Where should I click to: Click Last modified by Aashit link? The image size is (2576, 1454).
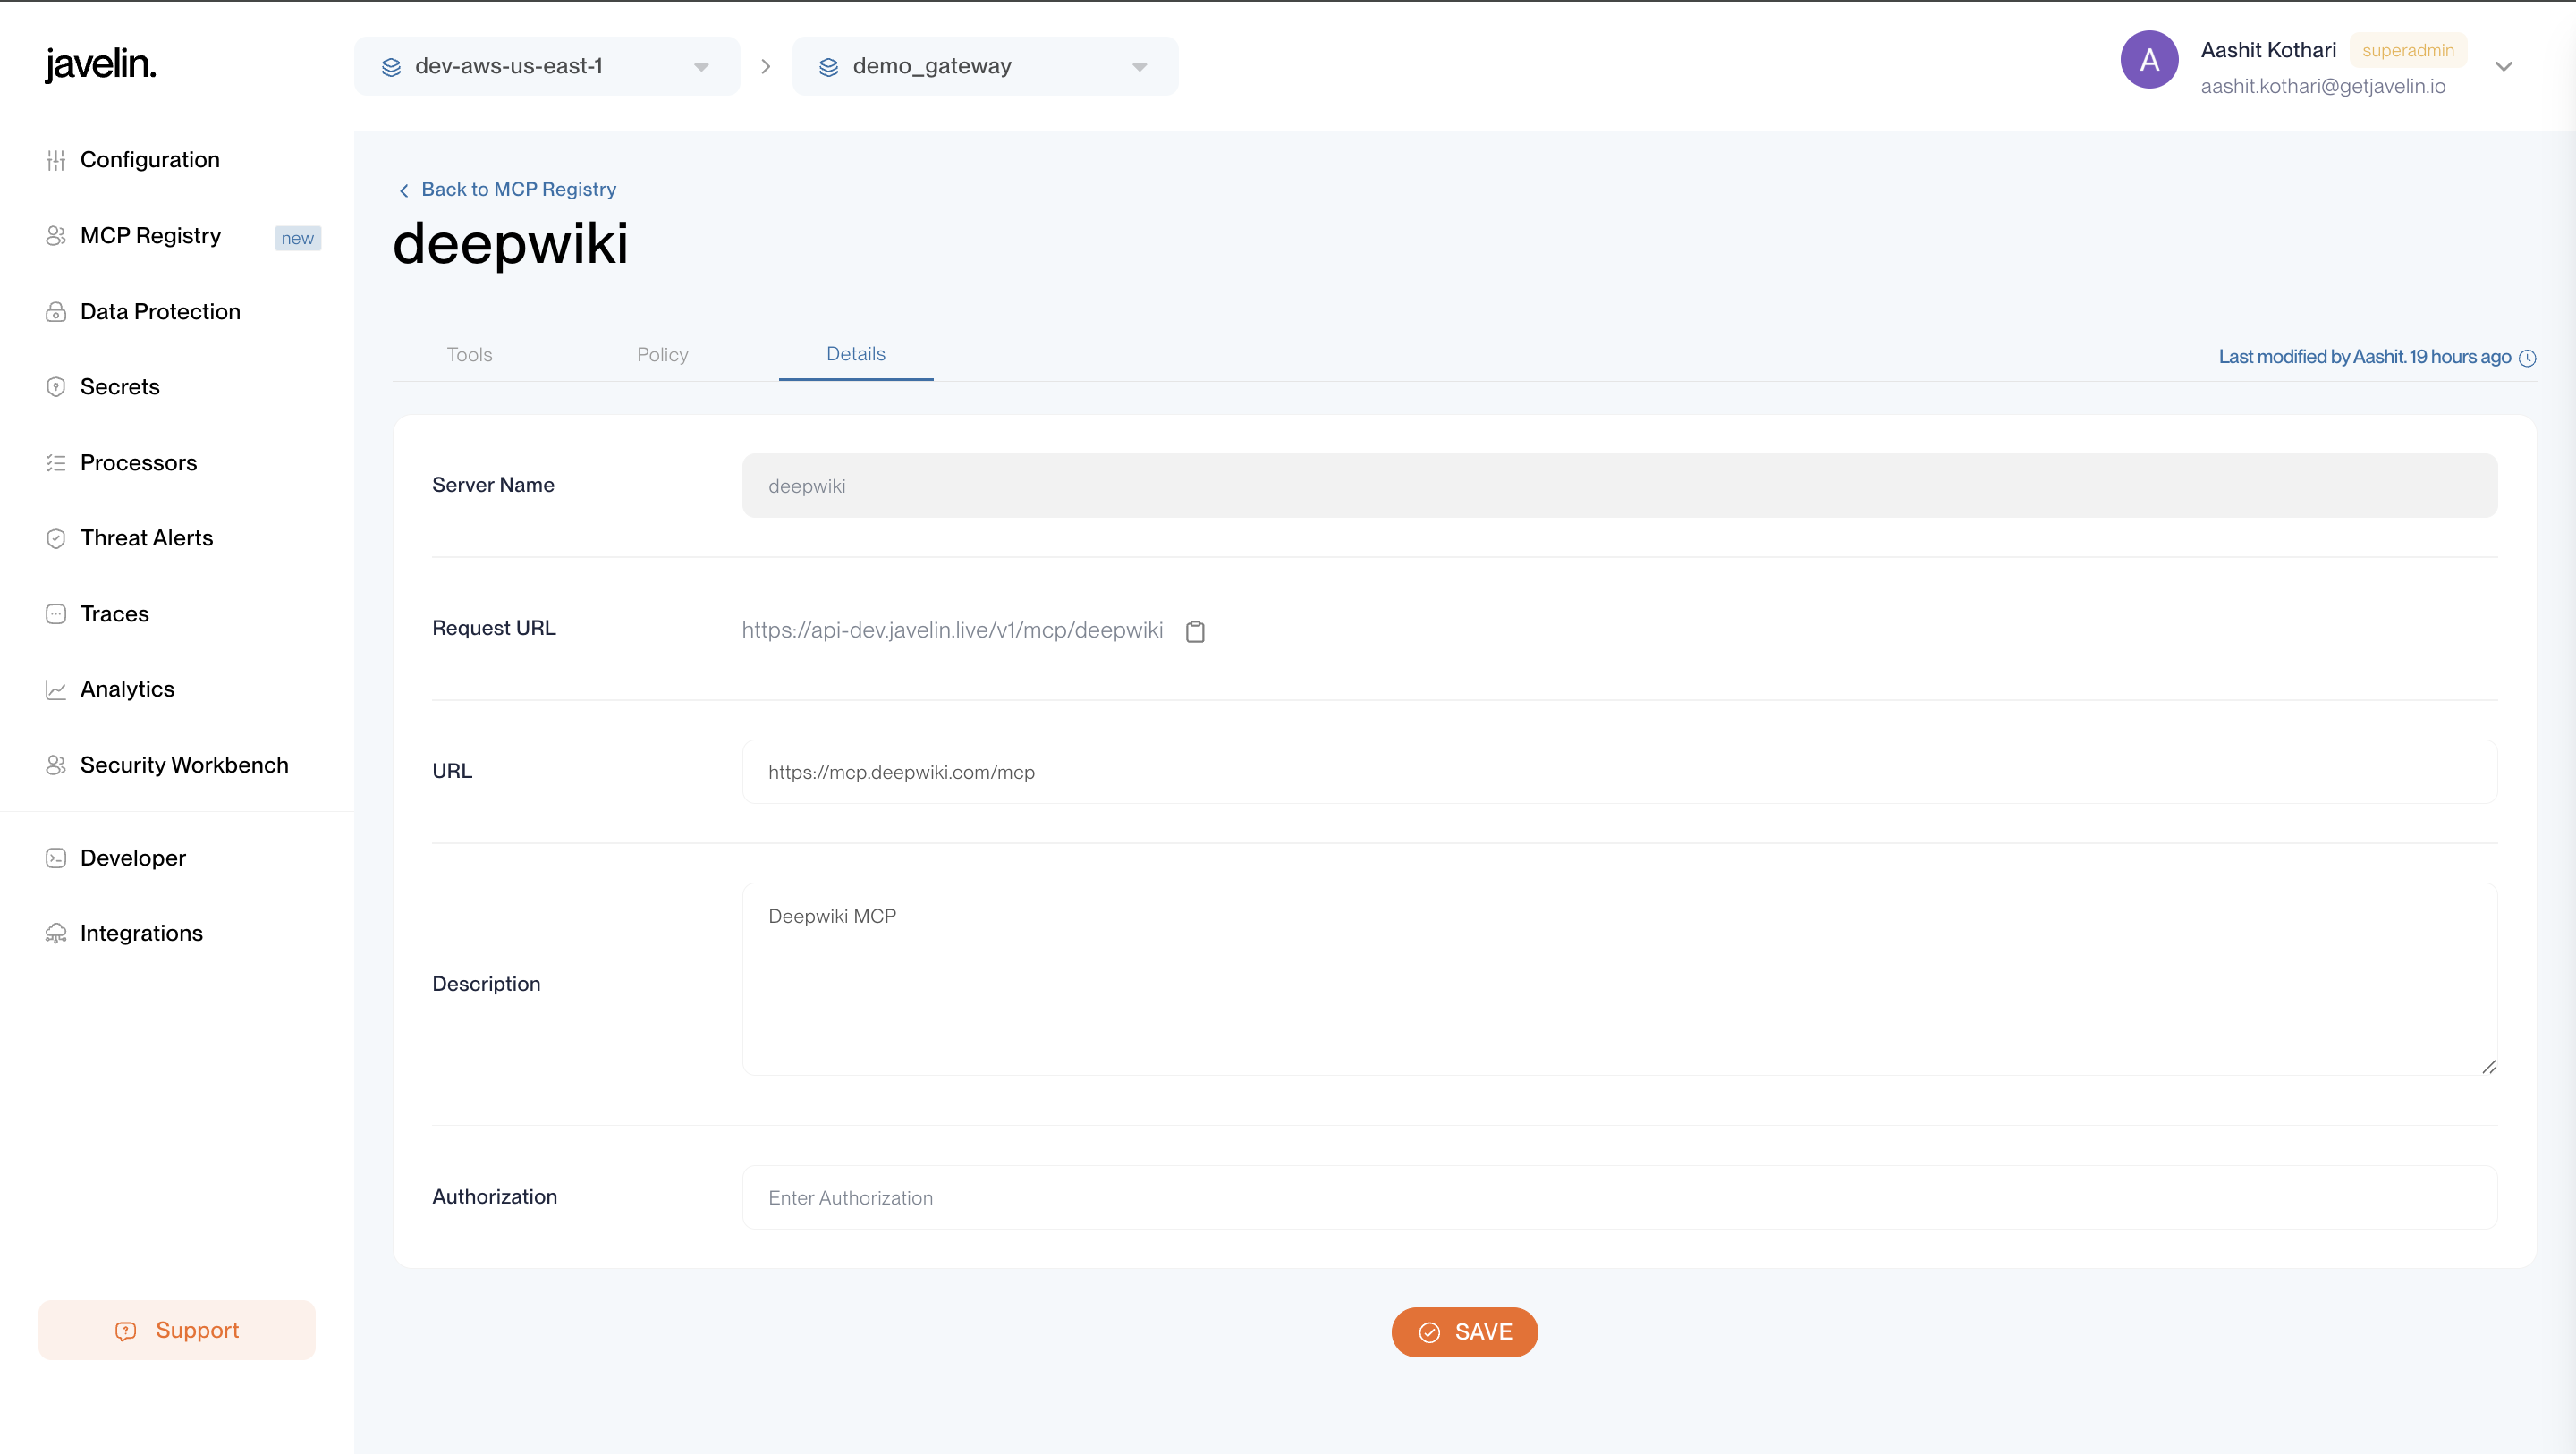pos(2365,357)
